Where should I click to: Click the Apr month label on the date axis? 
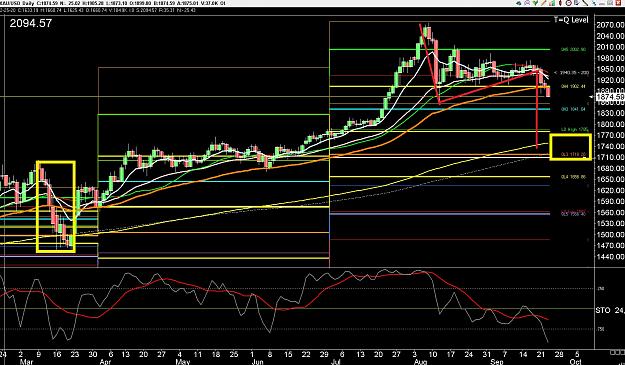[x=105, y=362]
